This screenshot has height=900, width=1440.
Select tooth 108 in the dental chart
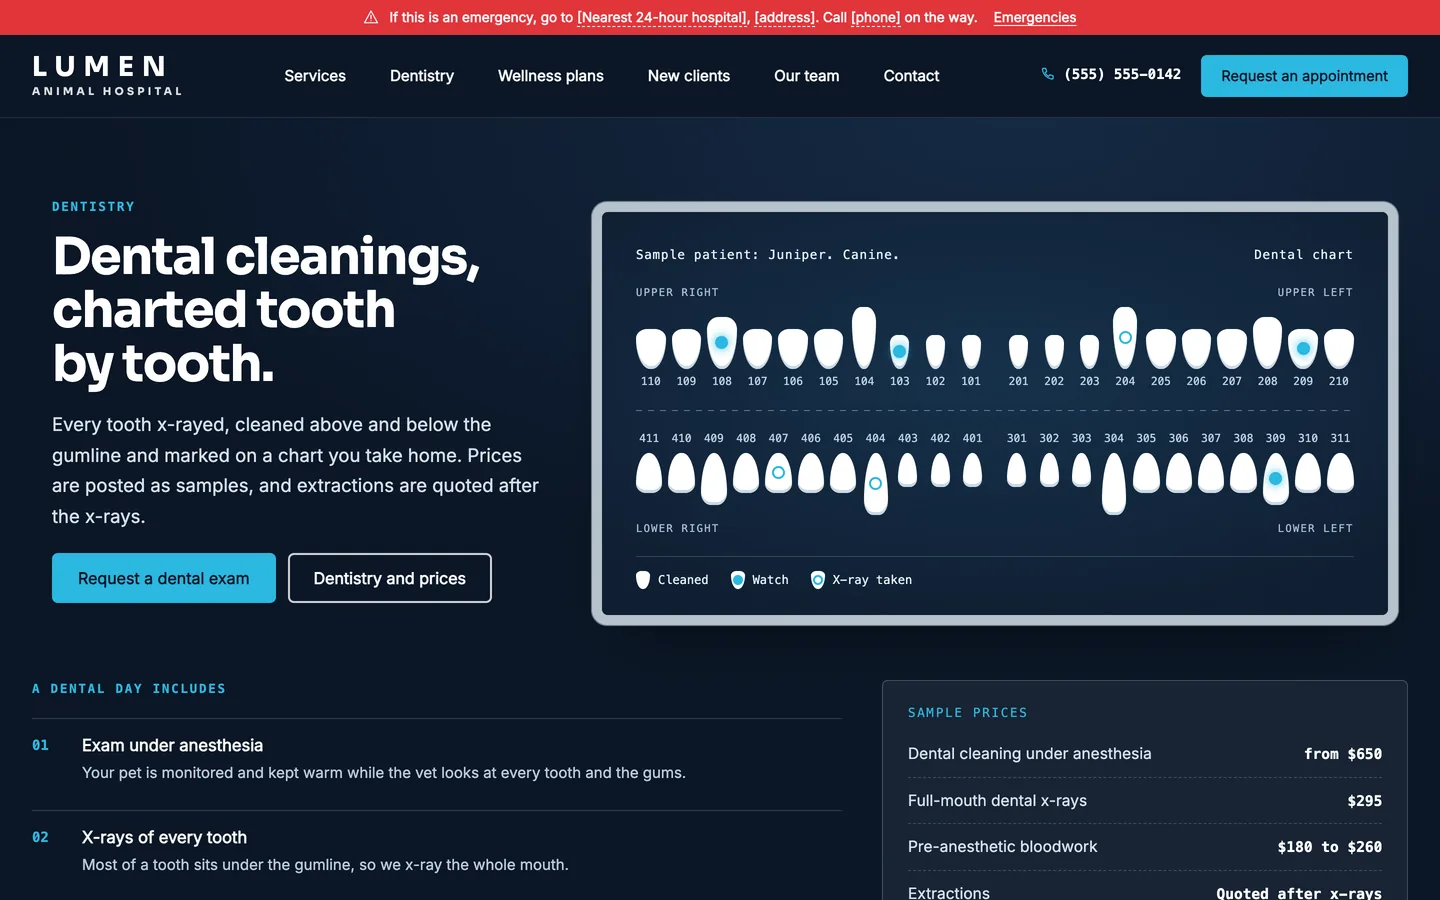[722, 342]
